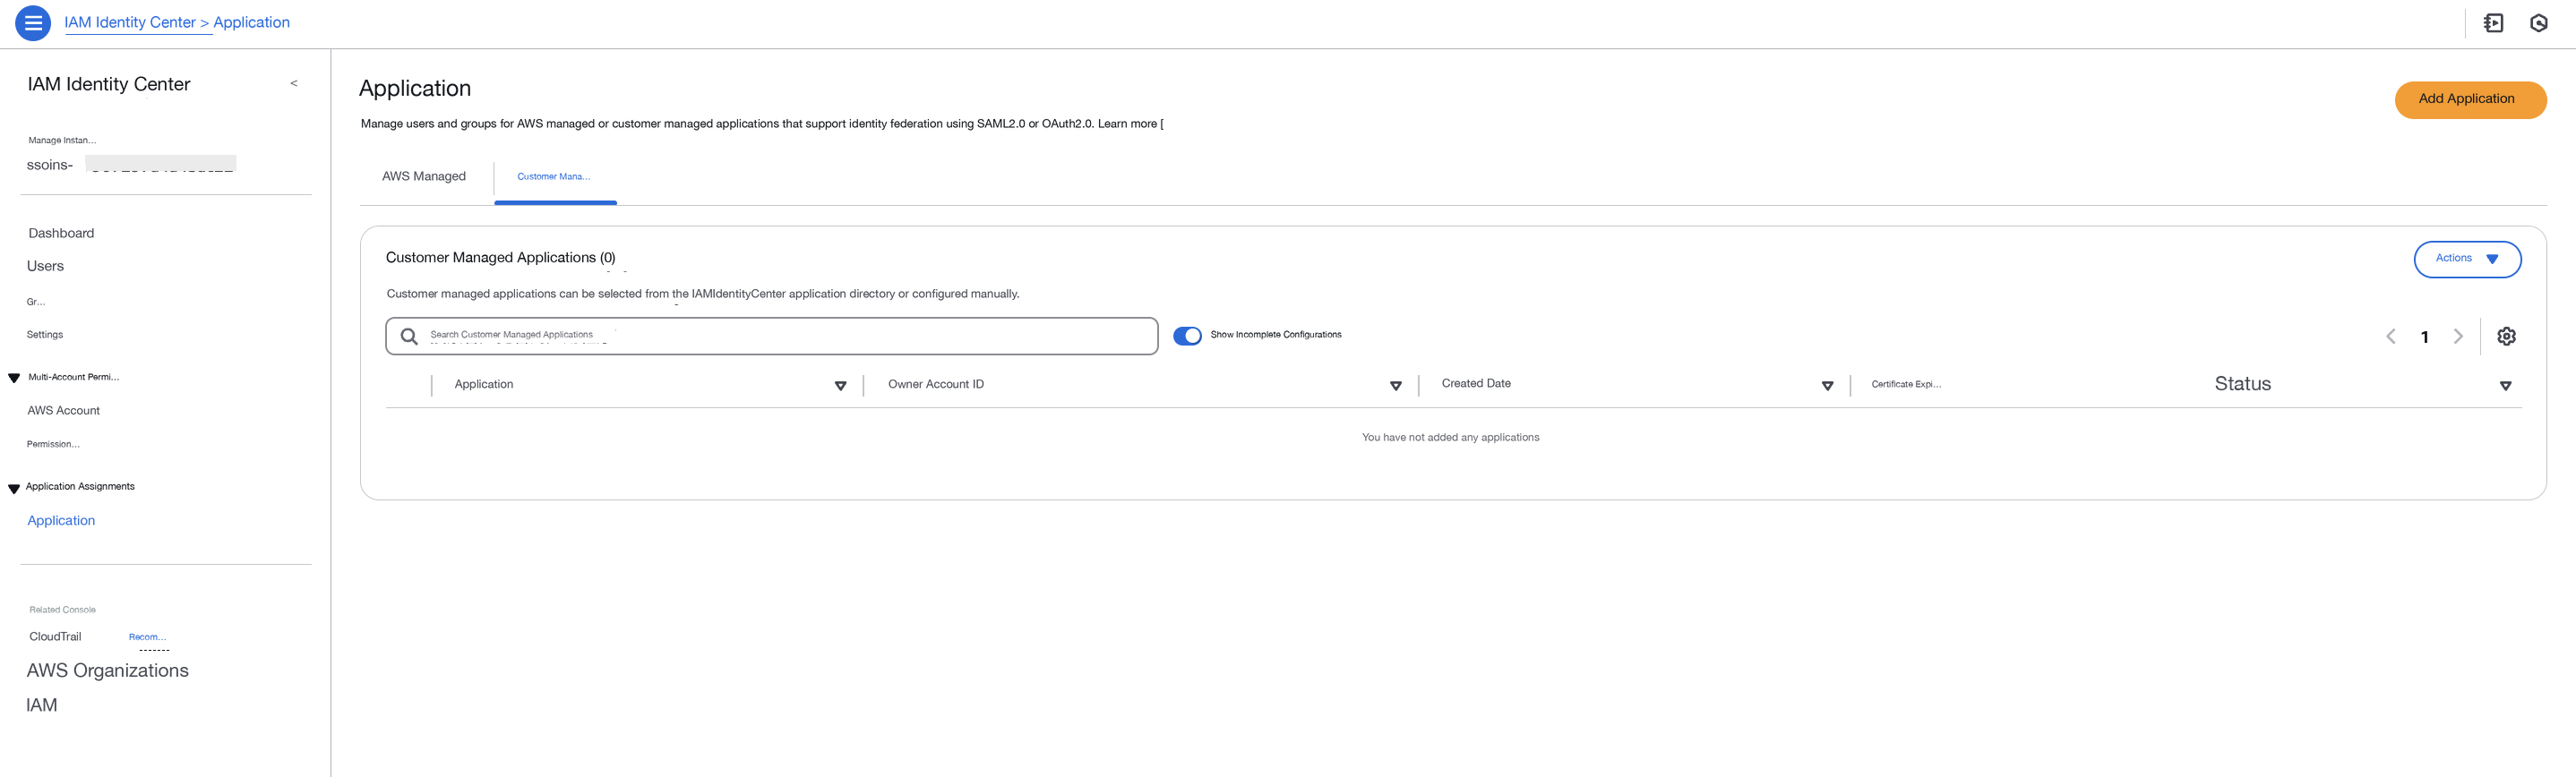Switch to AWS Managed tab
The width and height of the screenshot is (2576, 777).
pos(424,177)
